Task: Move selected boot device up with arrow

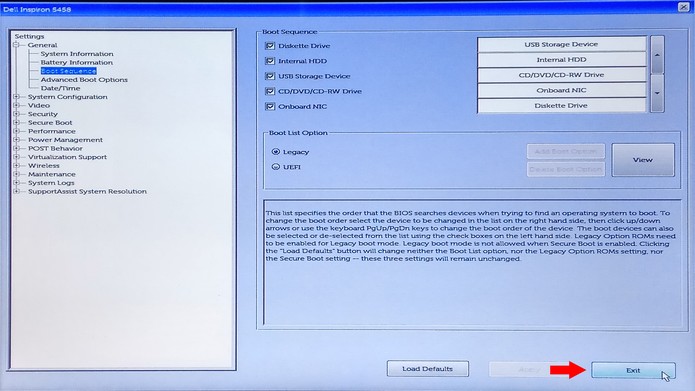Action: click(657, 55)
